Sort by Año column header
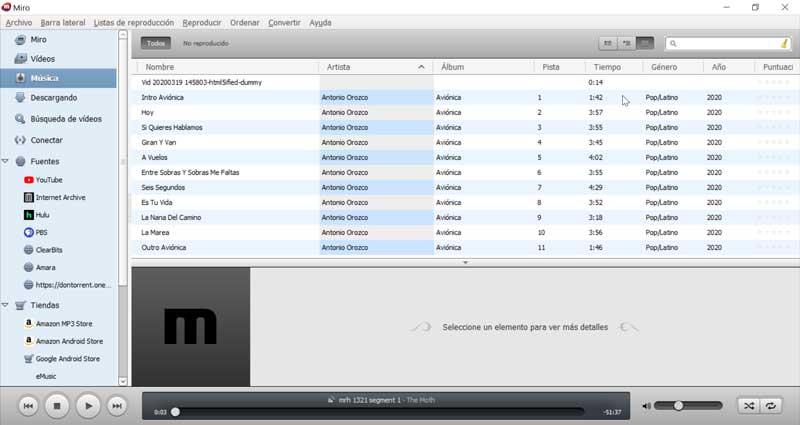 click(729, 67)
